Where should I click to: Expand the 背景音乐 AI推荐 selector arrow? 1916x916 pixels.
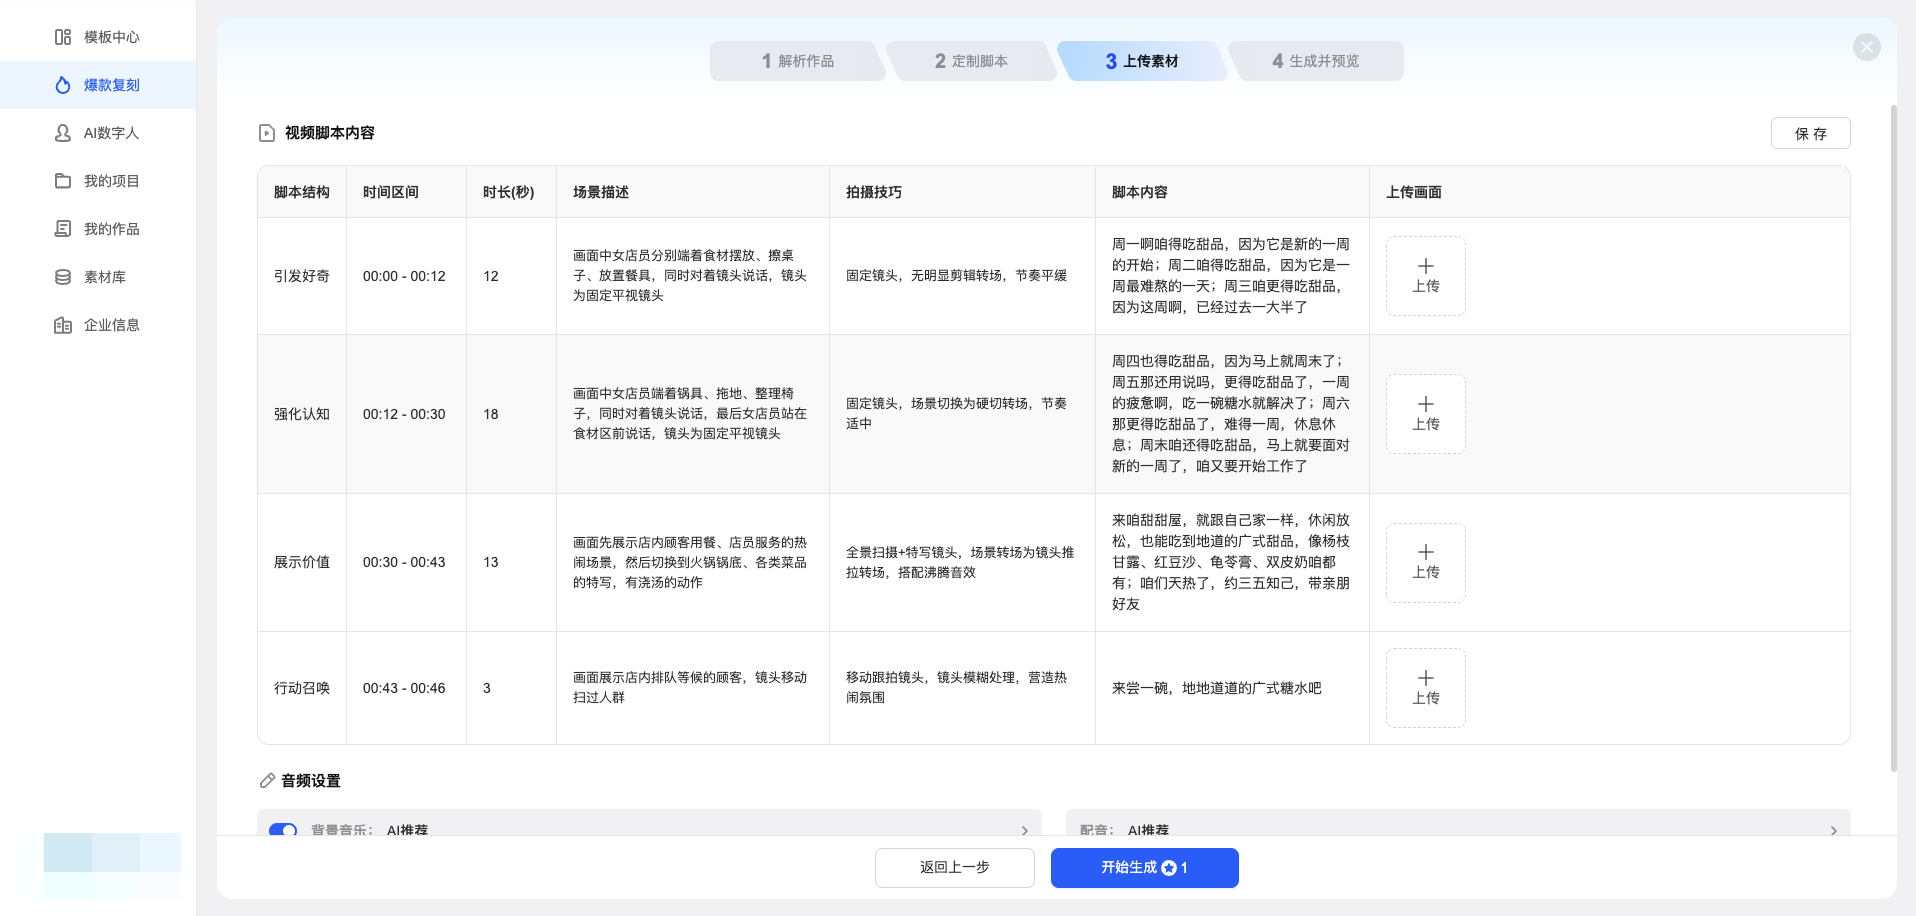pyautogui.click(x=1024, y=830)
